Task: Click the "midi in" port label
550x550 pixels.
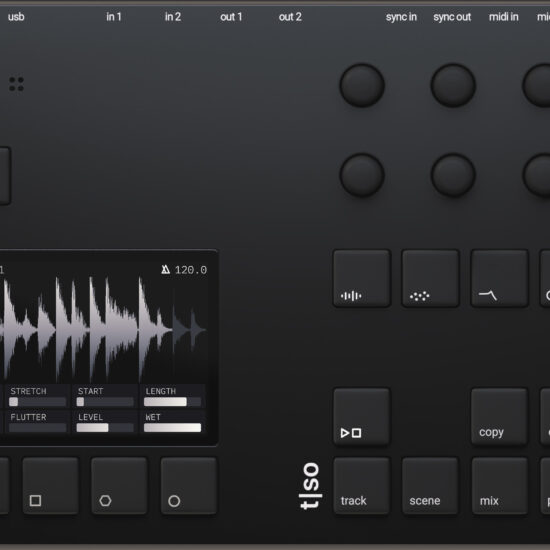Action: [504, 17]
